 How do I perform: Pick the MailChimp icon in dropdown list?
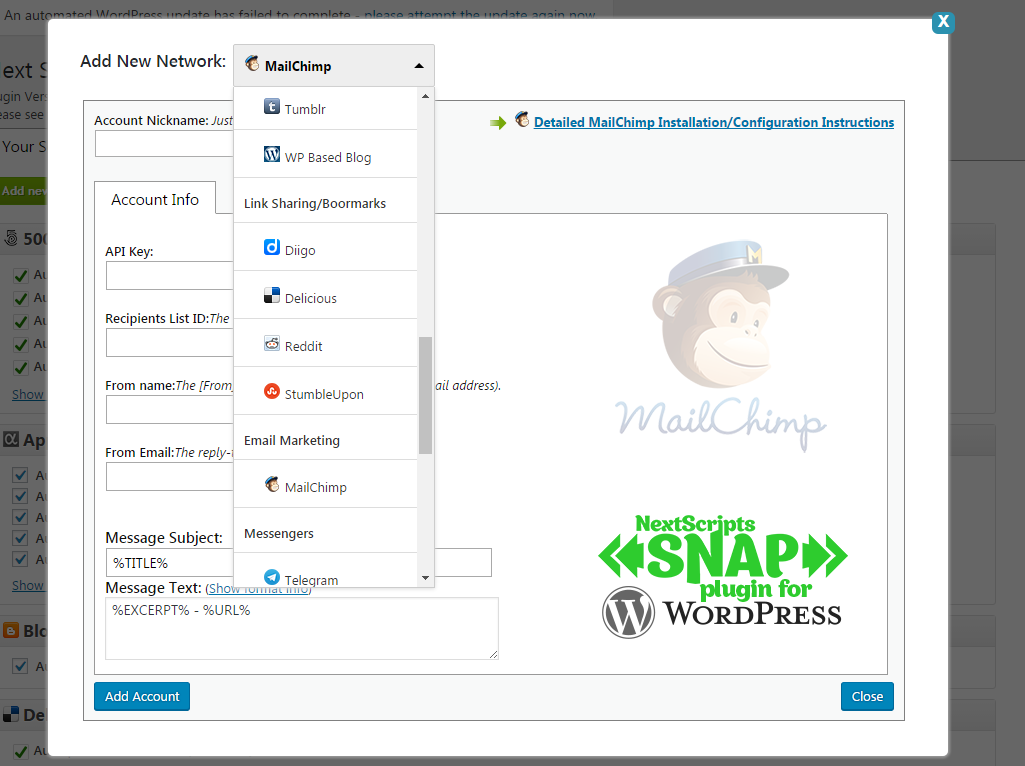[272, 485]
